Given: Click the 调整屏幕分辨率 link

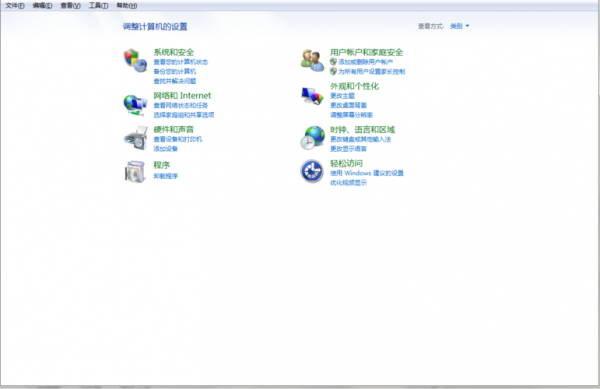Looking at the screenshot, I should pos(352,115).
